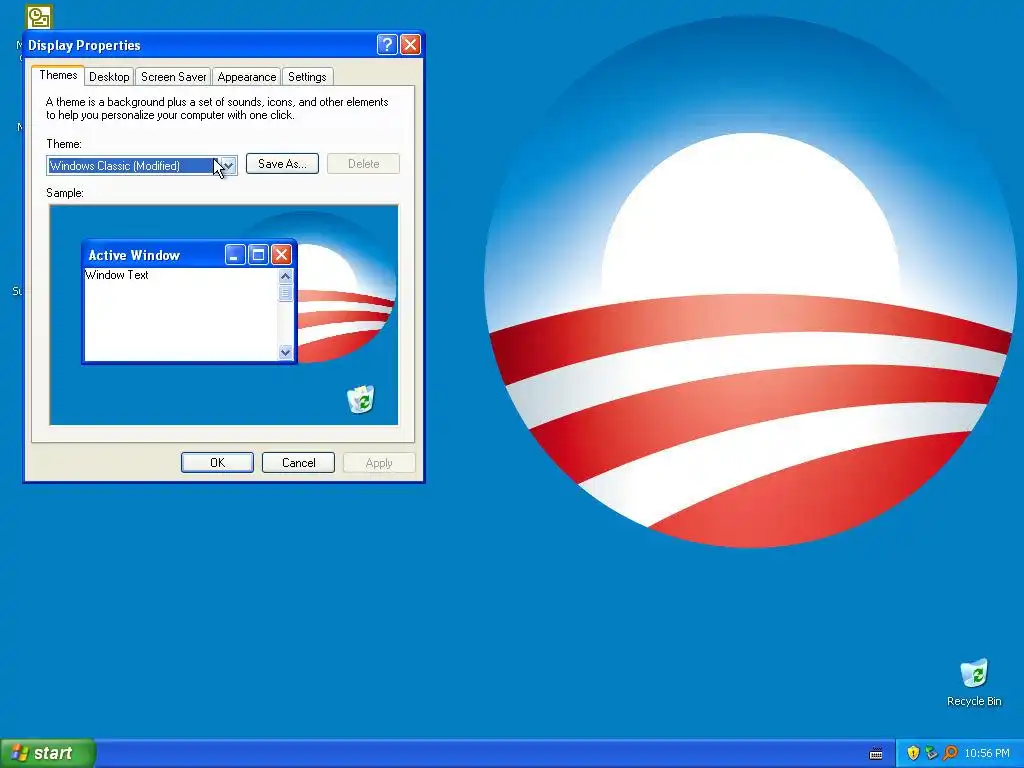This screenshot has height=768, width=1024.
Task: Click the keyboard icon on the taskbar
Action: coord(876,754)
